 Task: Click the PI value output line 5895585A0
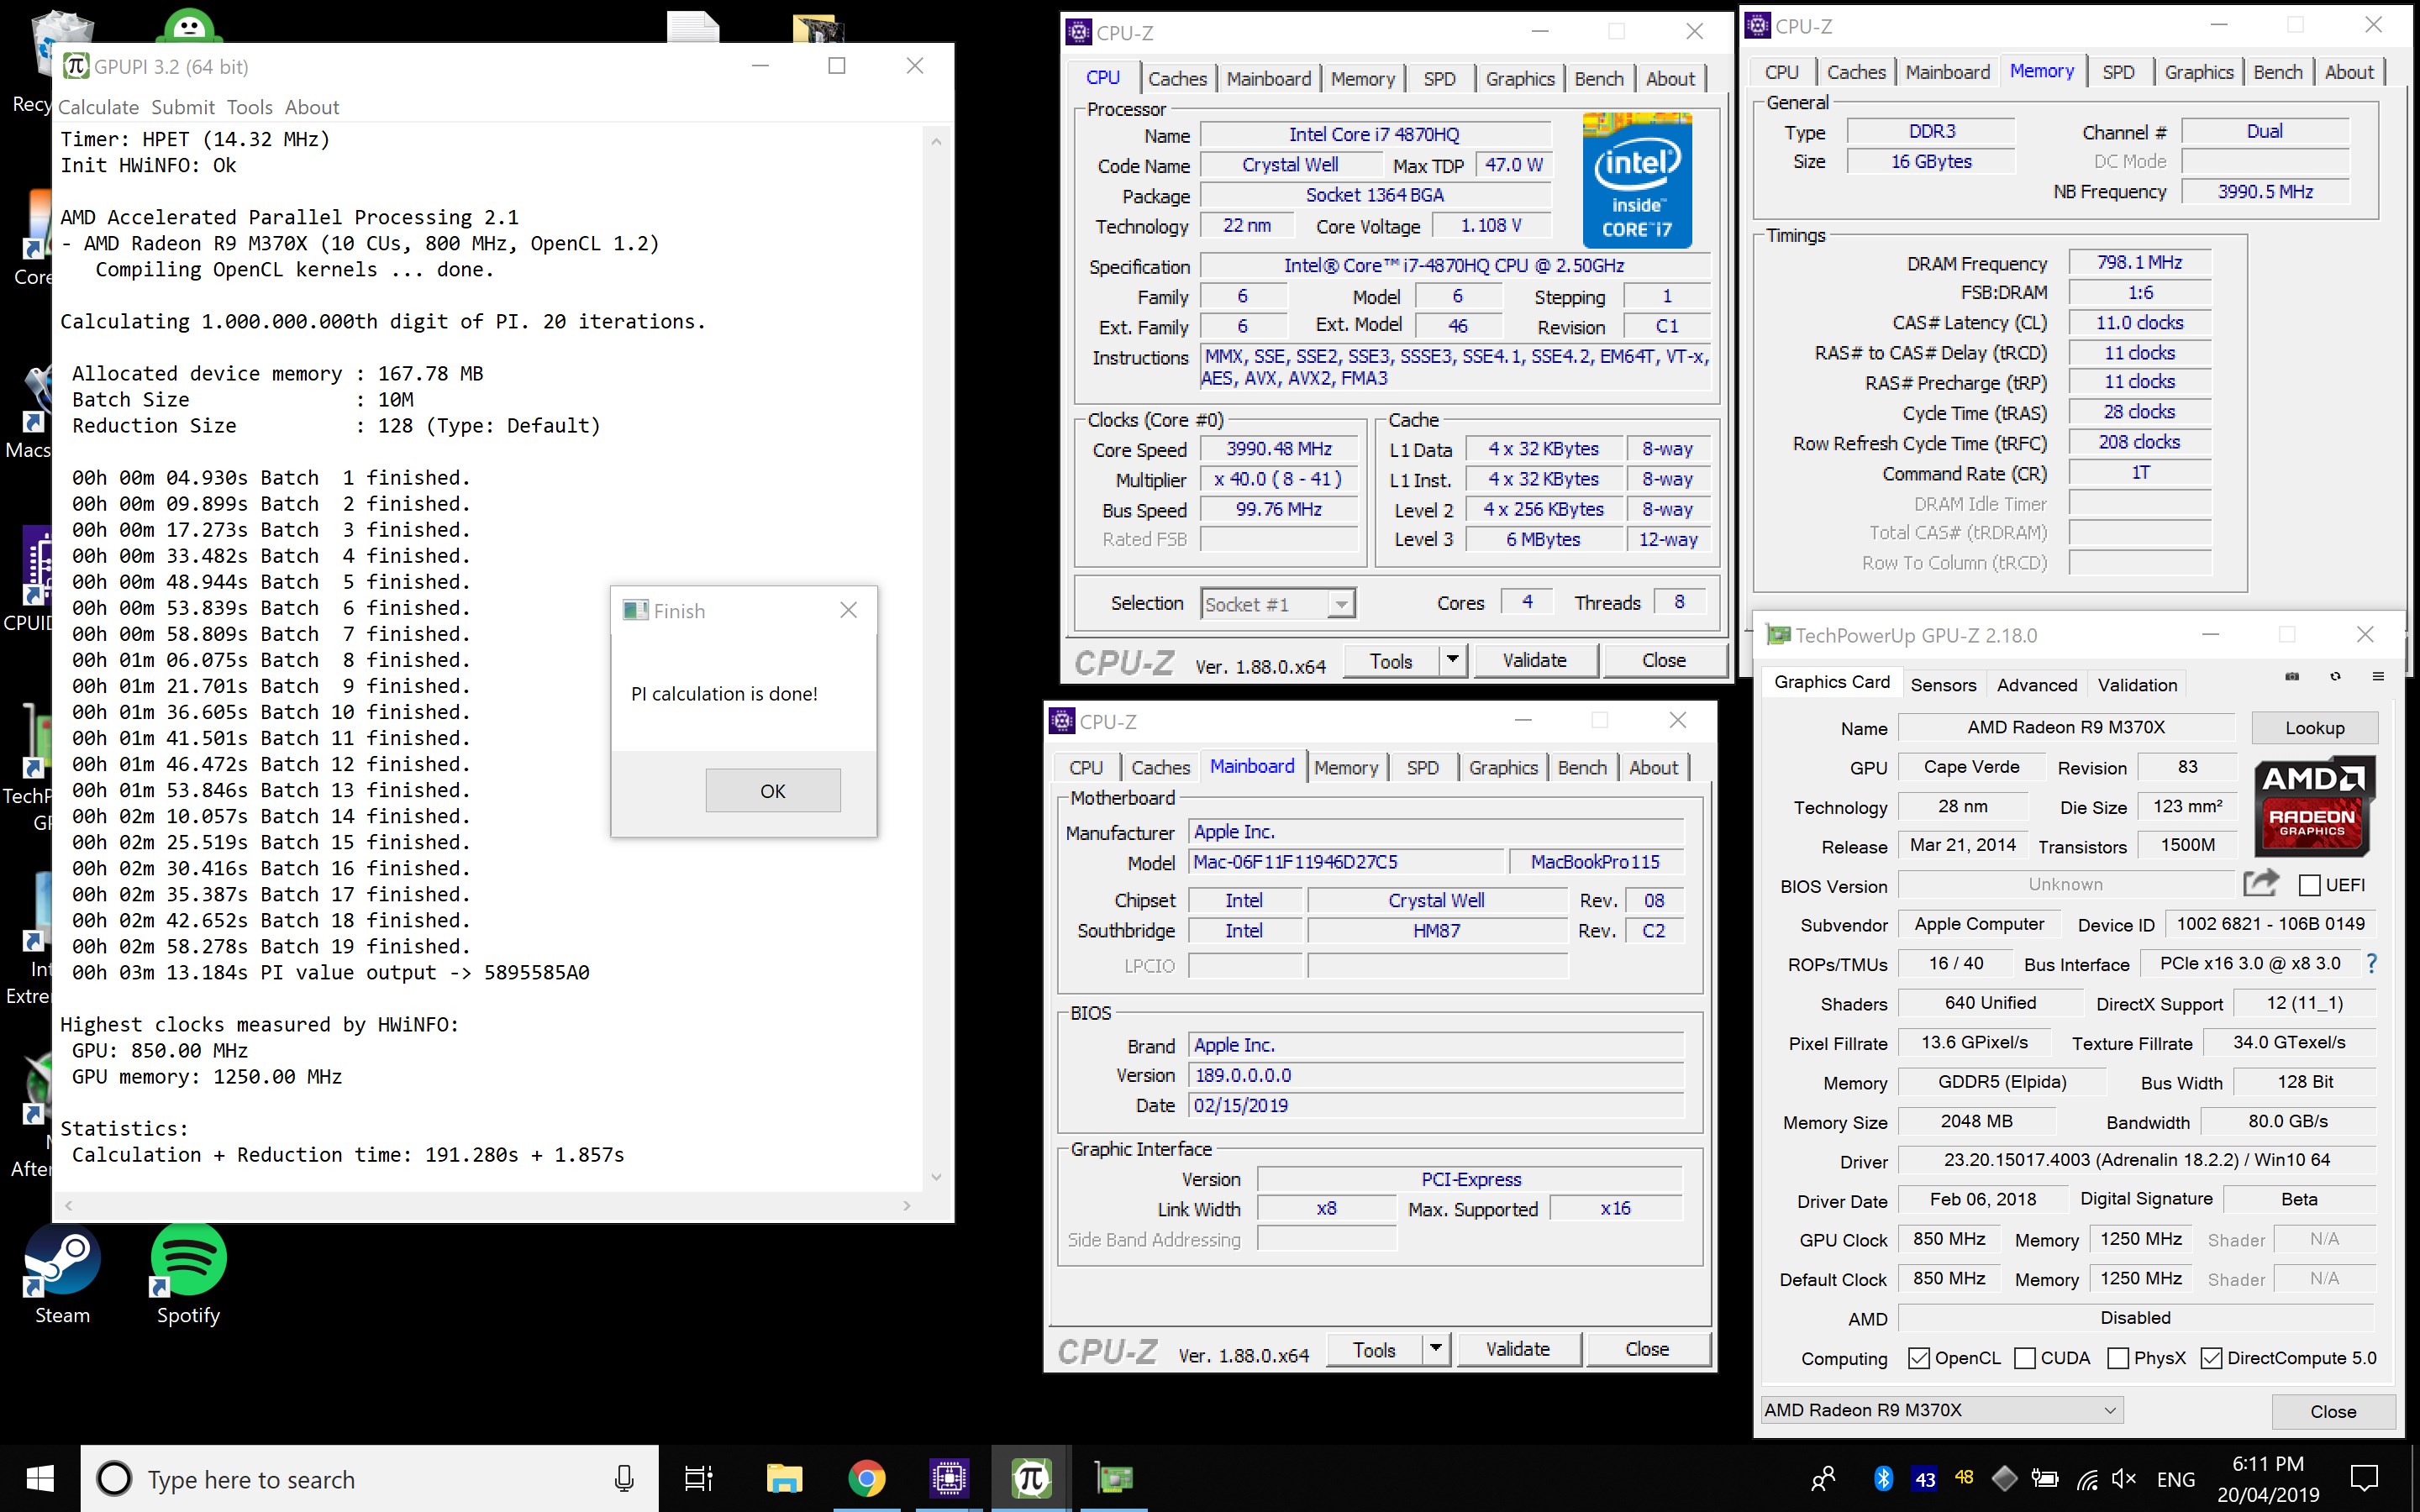[x=330, y=972]
